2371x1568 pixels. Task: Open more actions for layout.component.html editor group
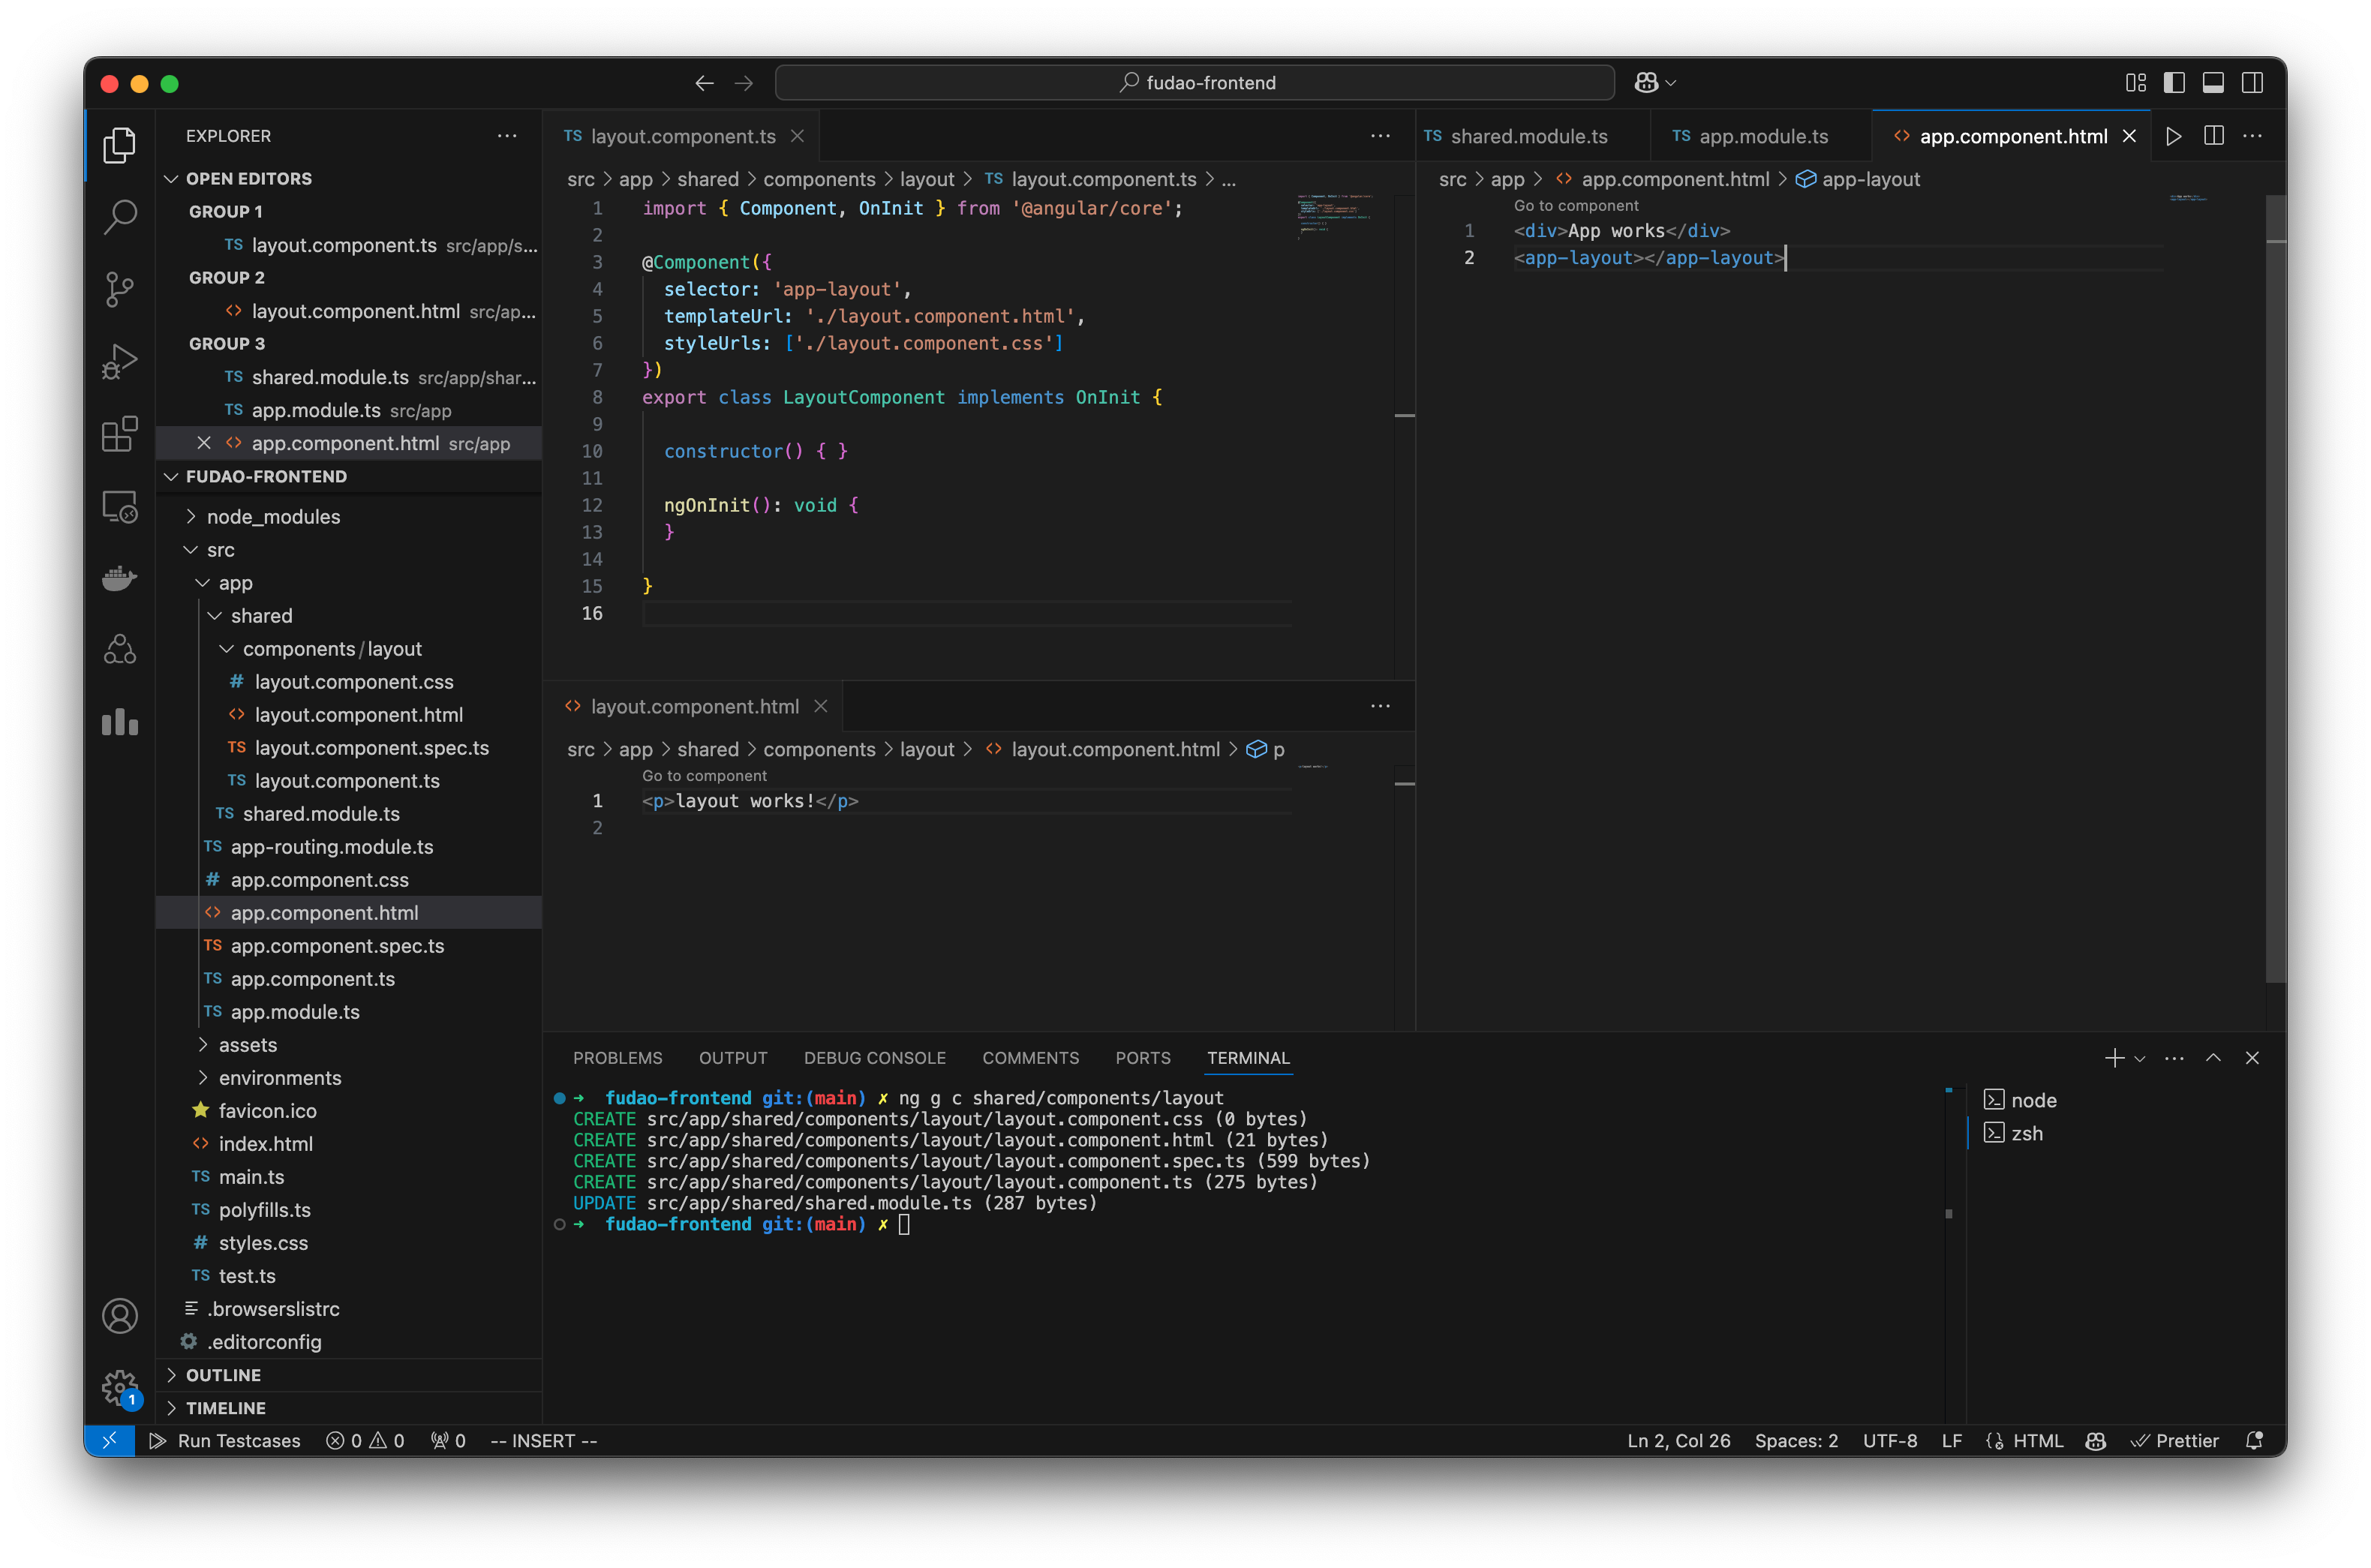[x=1381, y=706]
